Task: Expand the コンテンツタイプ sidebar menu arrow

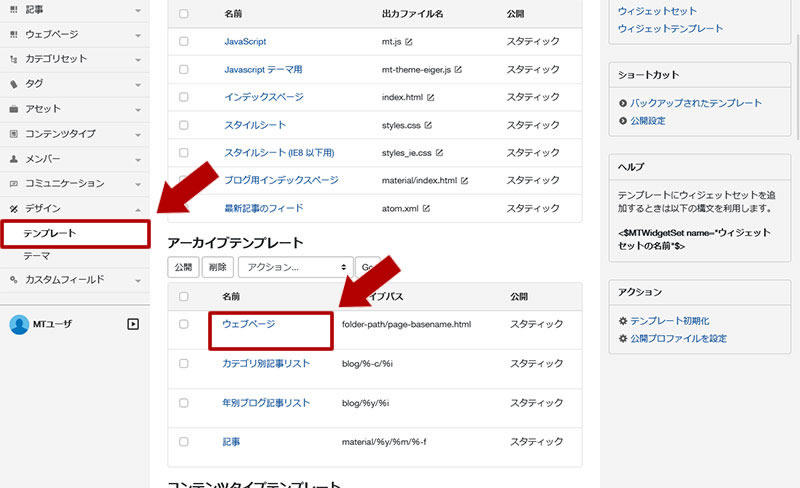Action: 138,135
